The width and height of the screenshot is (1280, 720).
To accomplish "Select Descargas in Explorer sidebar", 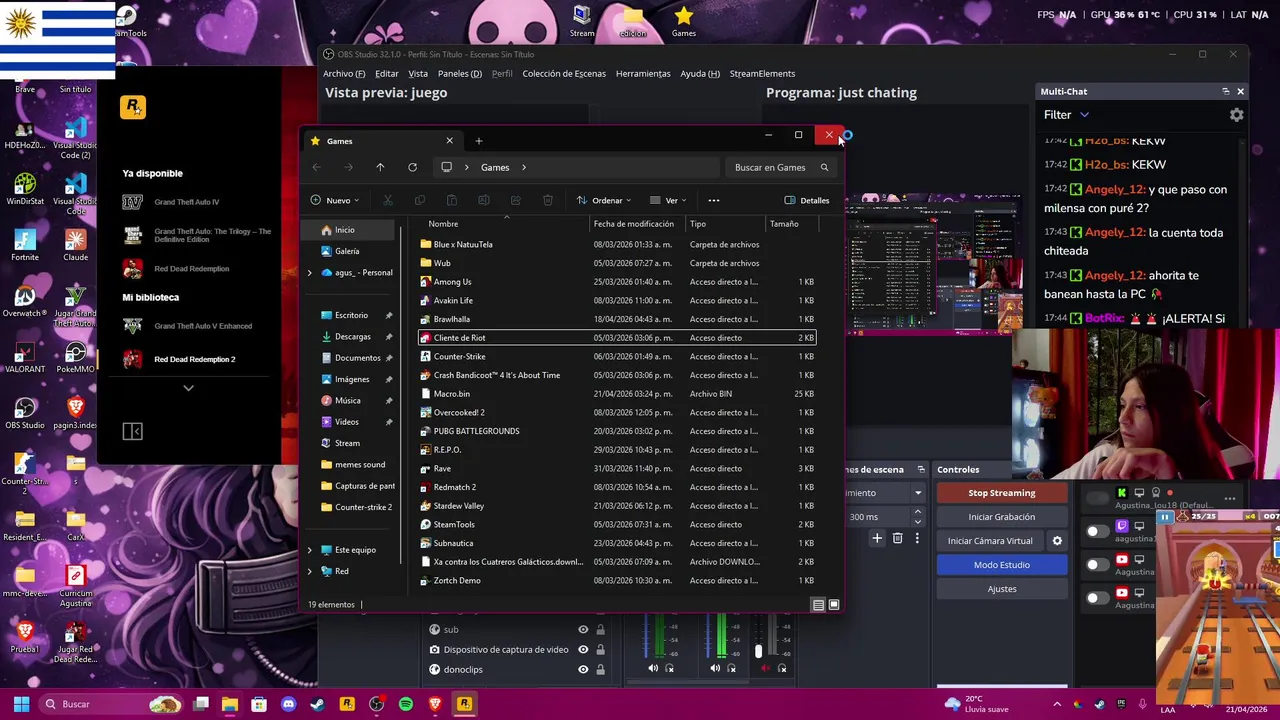I will click(352, 336).
